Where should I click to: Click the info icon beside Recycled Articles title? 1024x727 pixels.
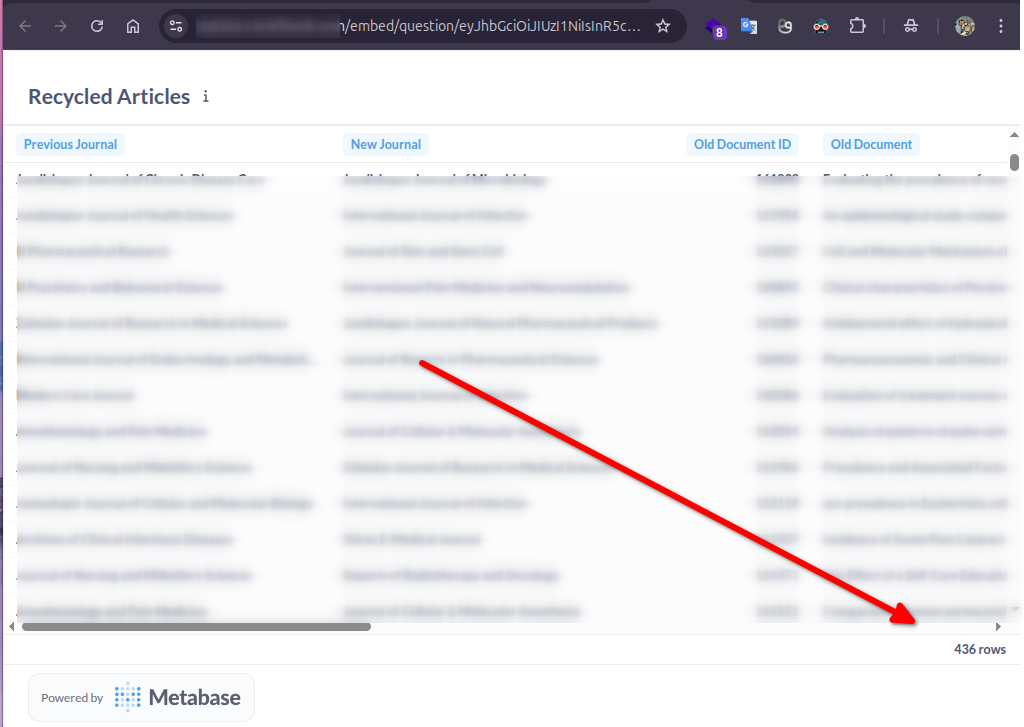[x=206, y=97]
